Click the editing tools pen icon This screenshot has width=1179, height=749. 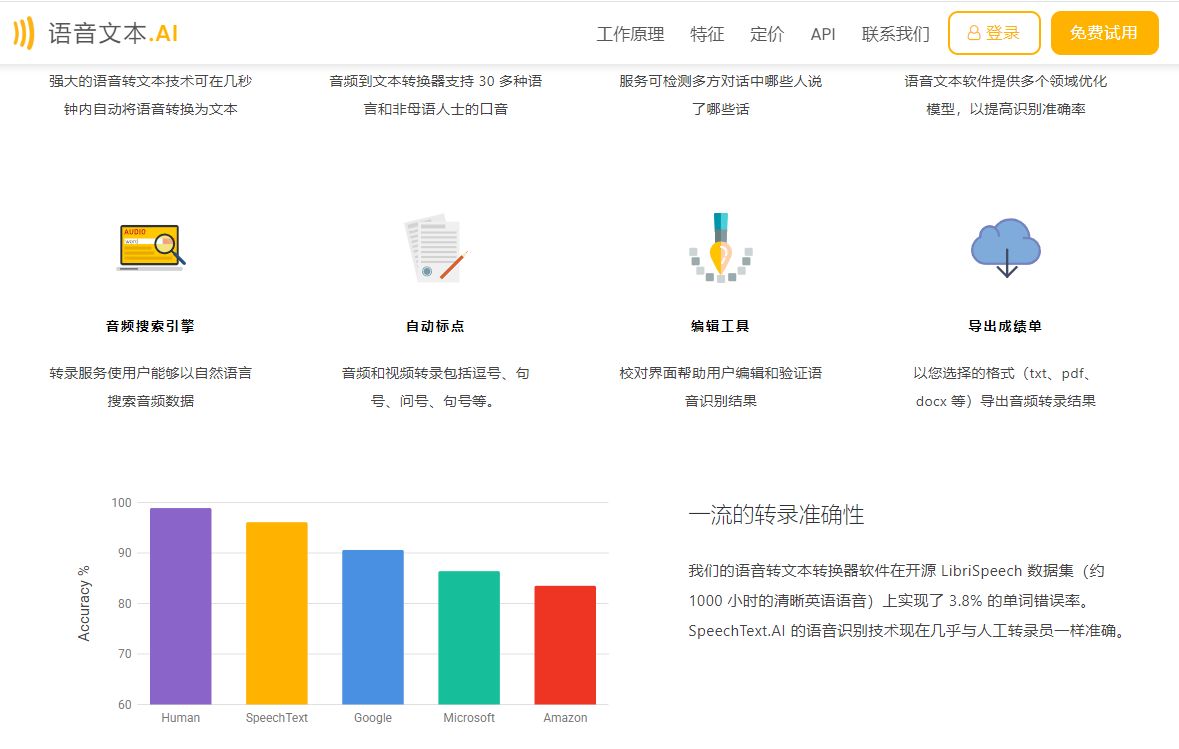pyautogui.click(x=720, y=247)
